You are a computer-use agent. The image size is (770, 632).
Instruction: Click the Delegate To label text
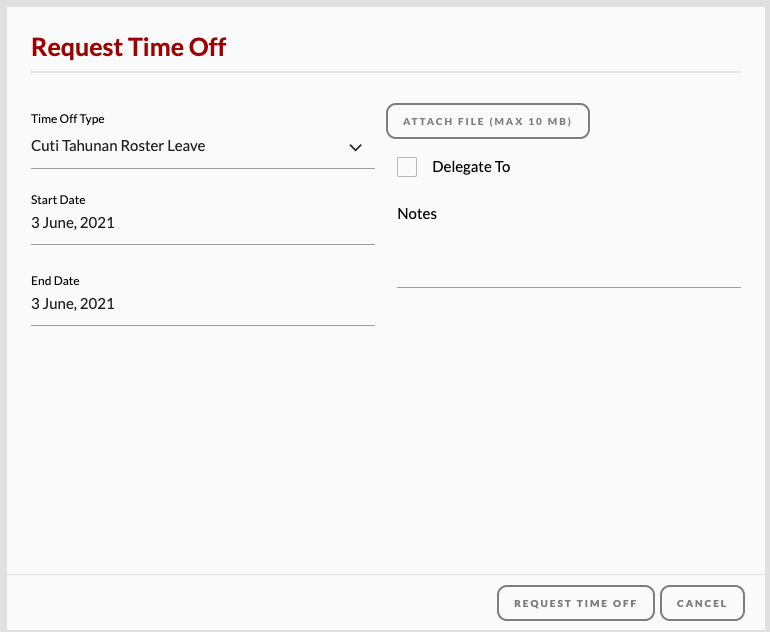click(x=471, y=167)
